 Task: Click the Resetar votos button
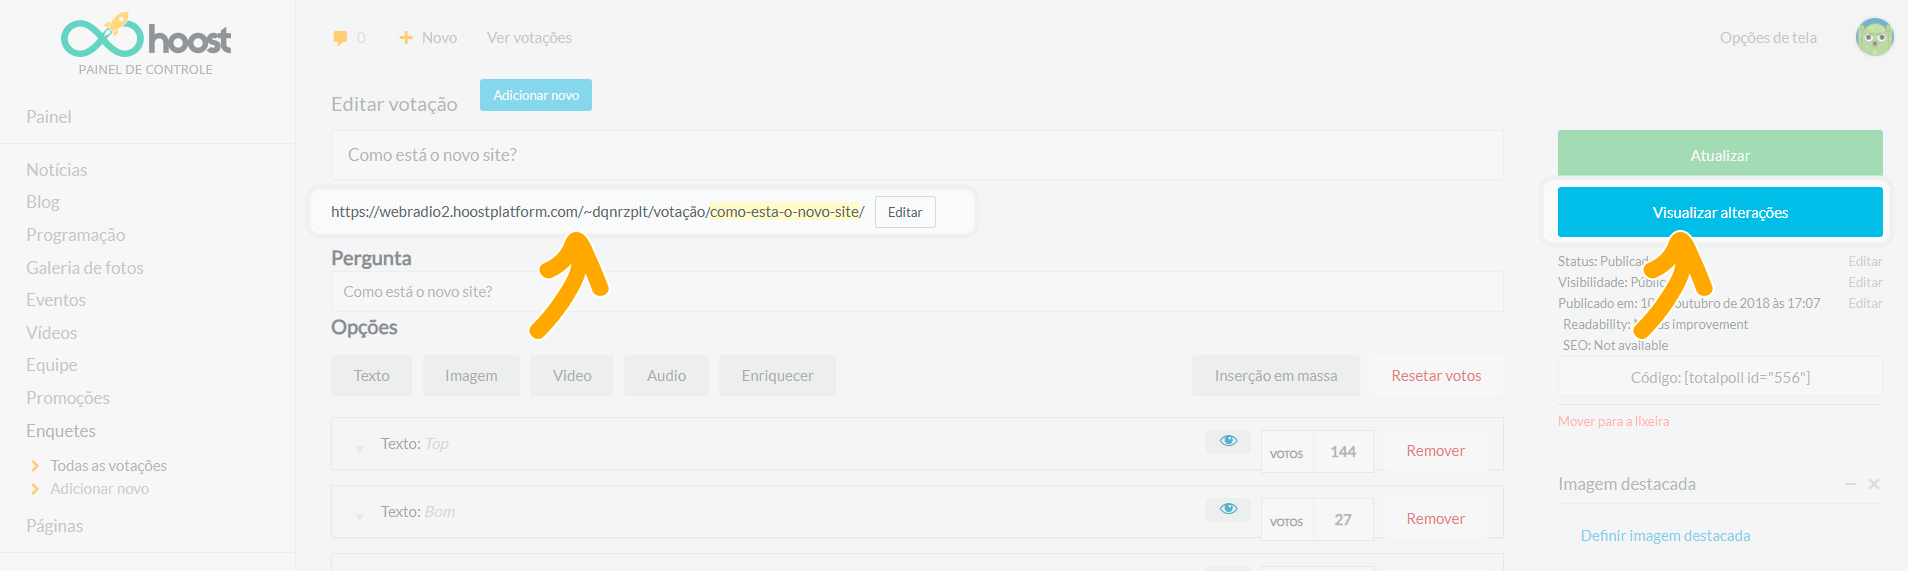(x=1436, y=376)
